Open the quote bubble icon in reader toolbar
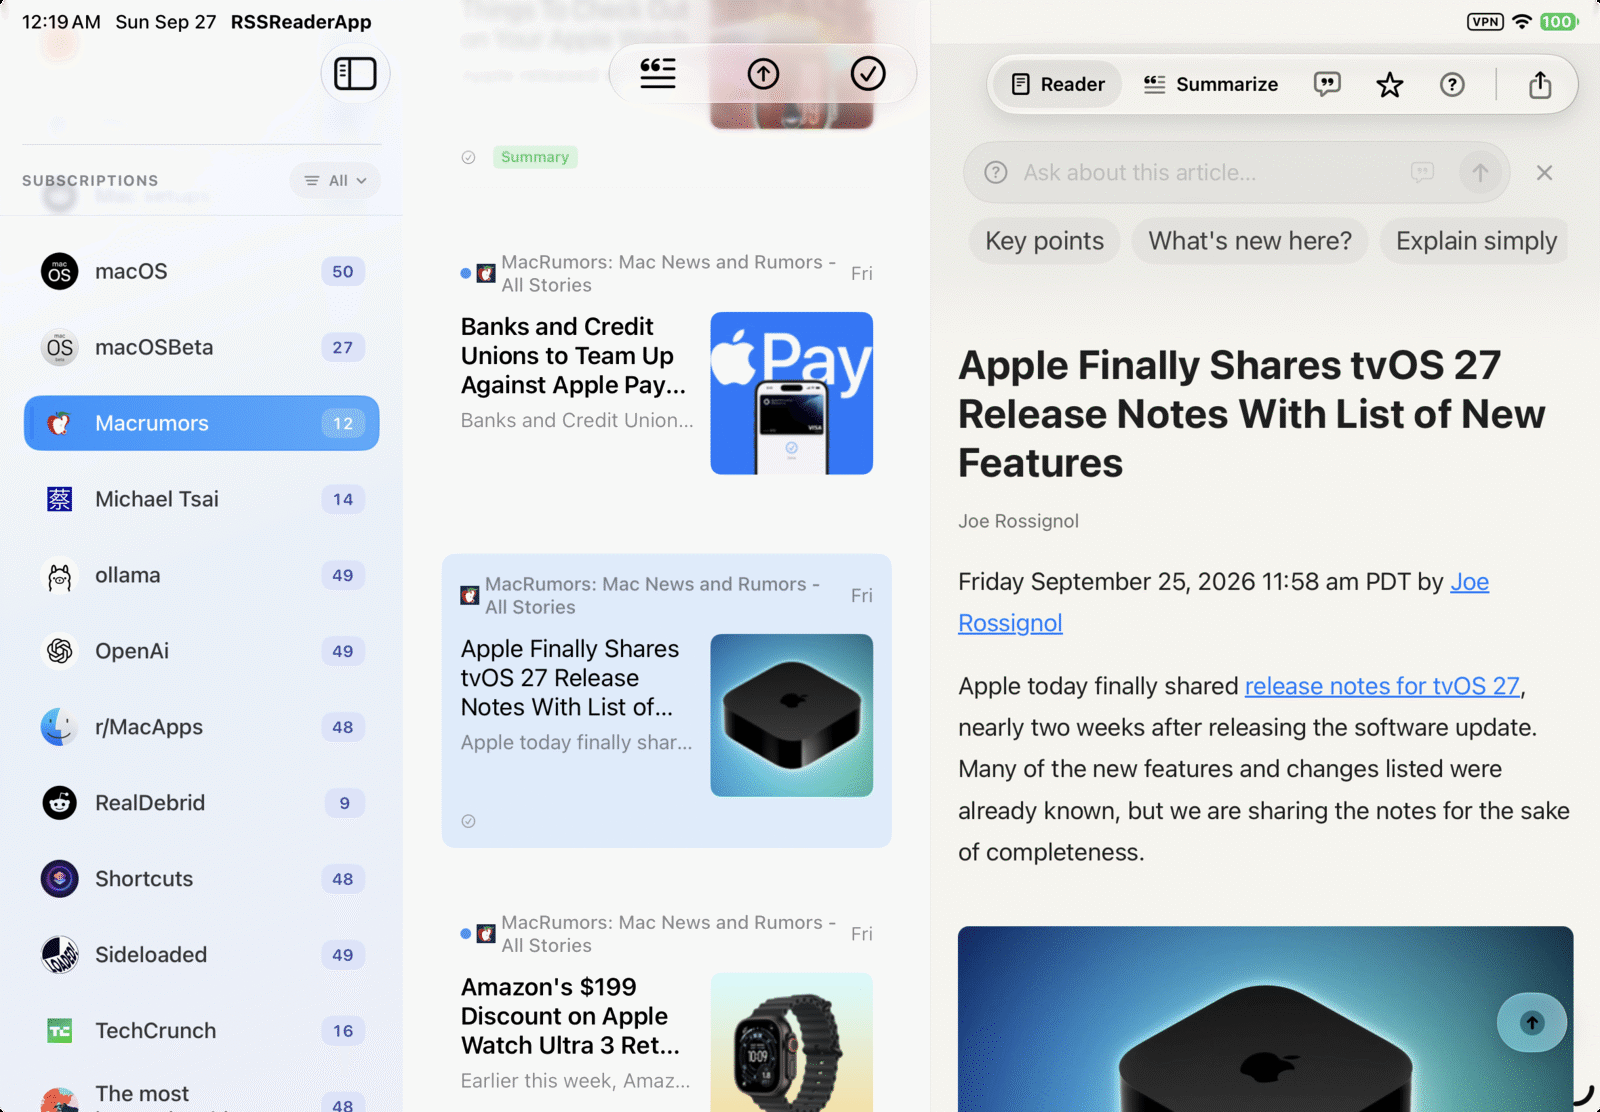 pyautogui.click(x=1327, y=85)
